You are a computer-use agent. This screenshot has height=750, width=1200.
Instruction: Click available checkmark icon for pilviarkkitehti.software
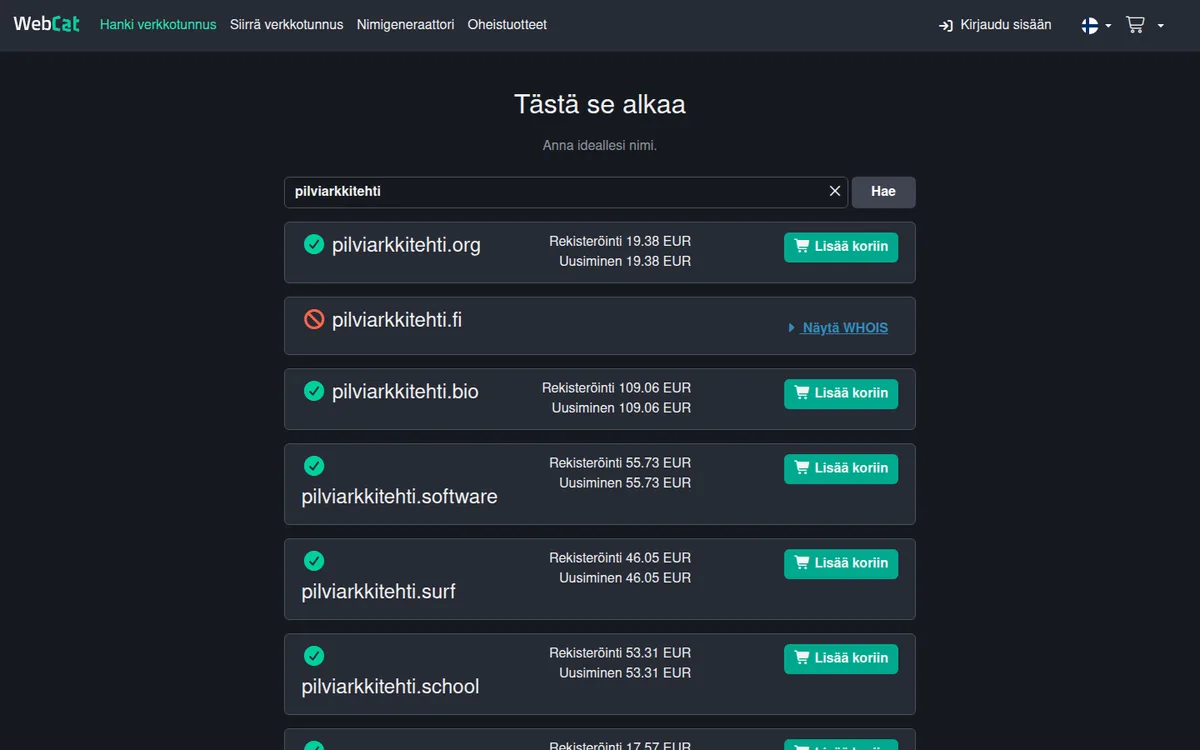click(x=314, y=466)
